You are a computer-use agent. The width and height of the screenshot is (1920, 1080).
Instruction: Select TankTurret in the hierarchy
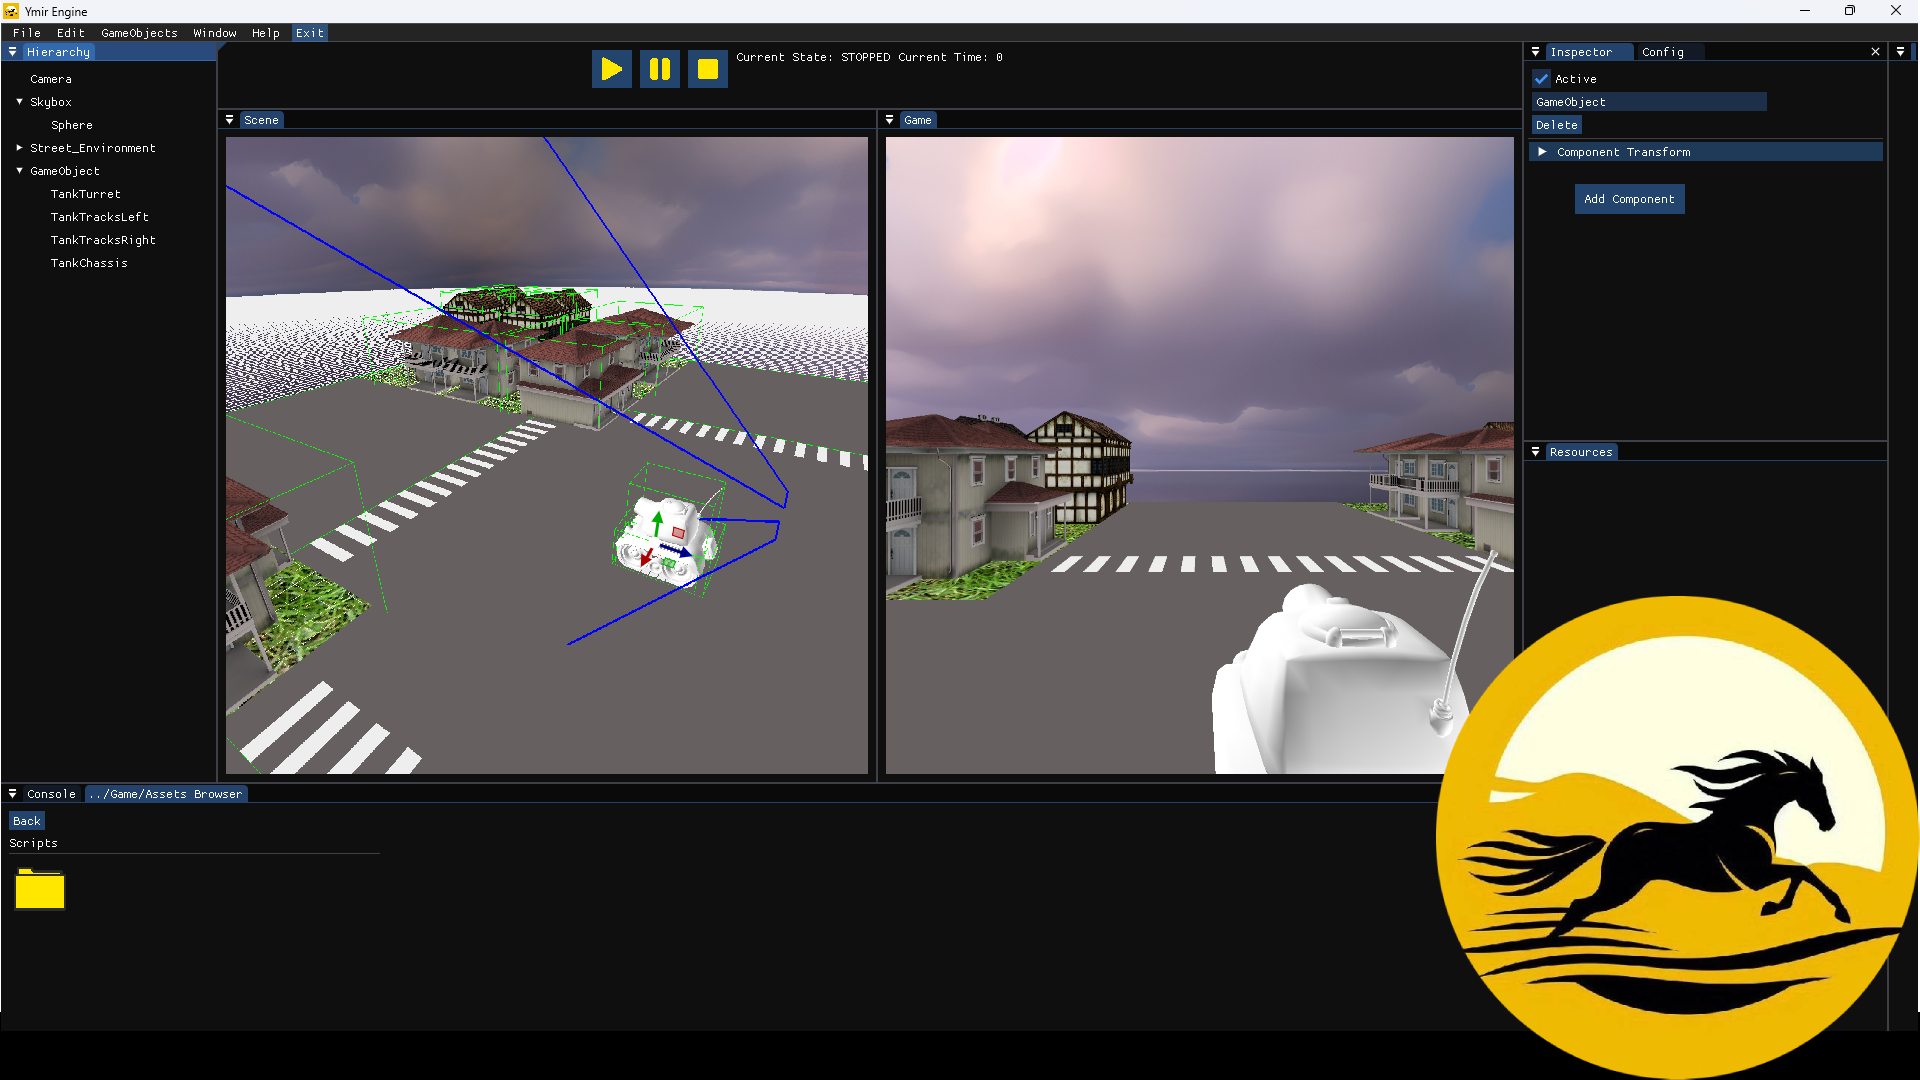point(86,194)
